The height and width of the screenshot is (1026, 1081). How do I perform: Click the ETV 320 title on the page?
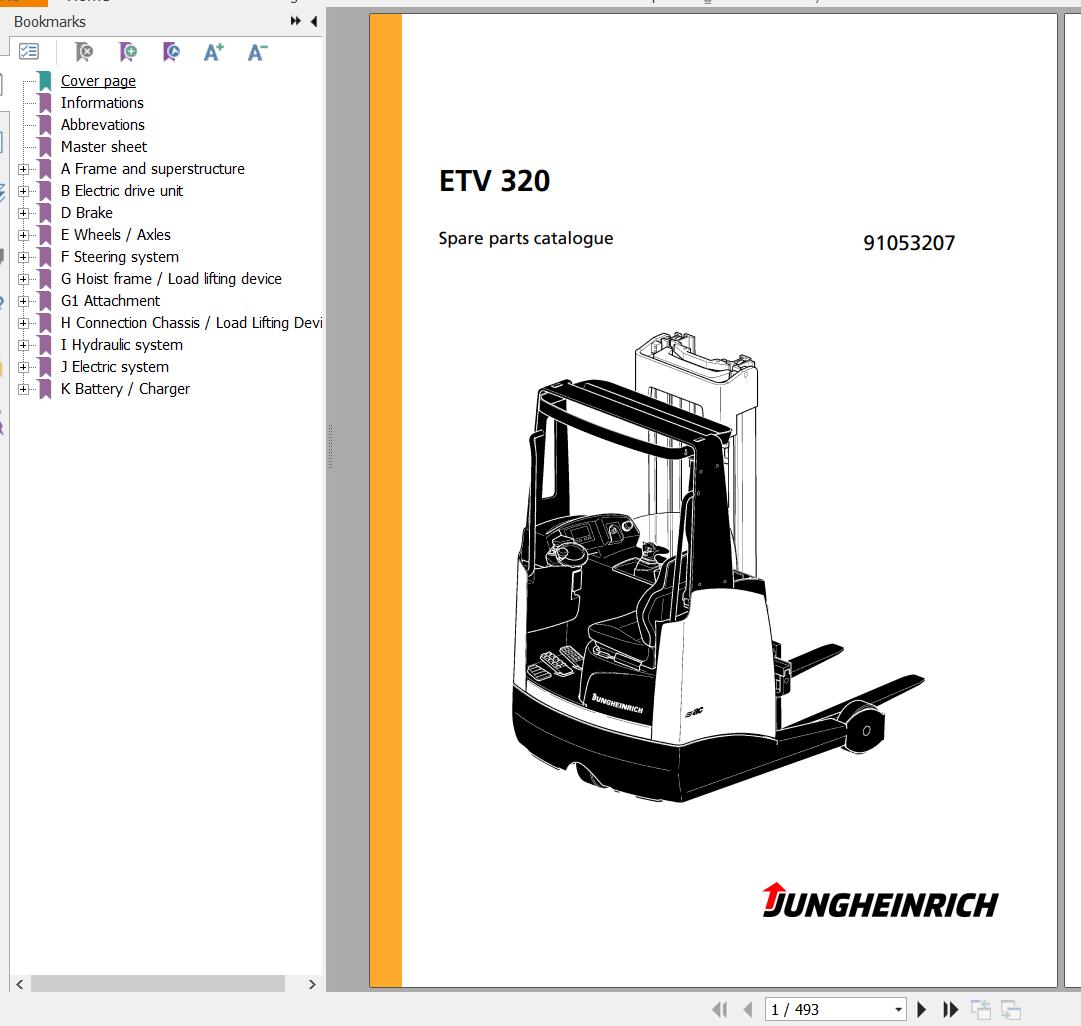tap(494, 181)
